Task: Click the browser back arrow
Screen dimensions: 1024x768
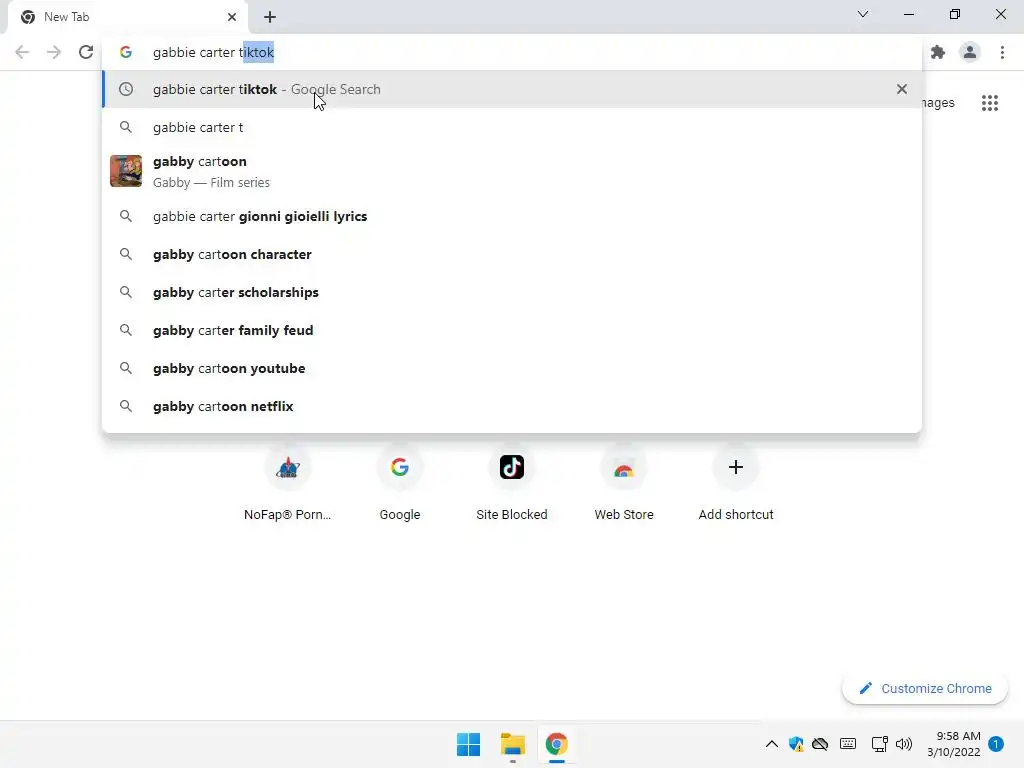Action: click(x=22, y=52)
